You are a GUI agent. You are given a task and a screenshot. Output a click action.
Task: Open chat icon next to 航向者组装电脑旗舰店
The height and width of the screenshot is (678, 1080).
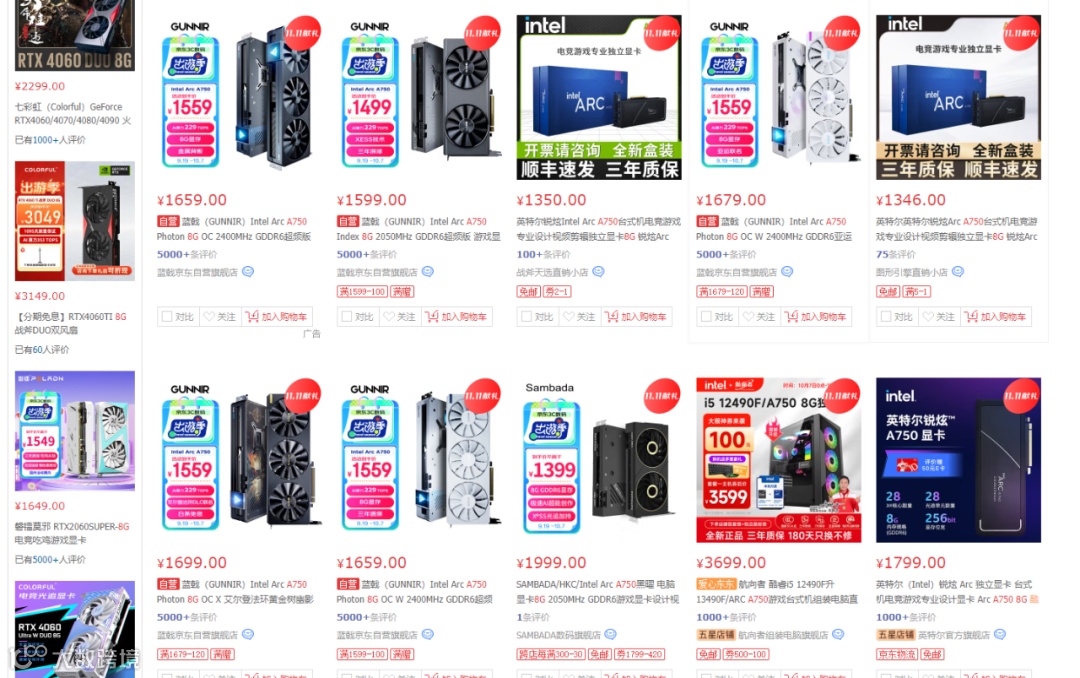[x=838, y=634]
